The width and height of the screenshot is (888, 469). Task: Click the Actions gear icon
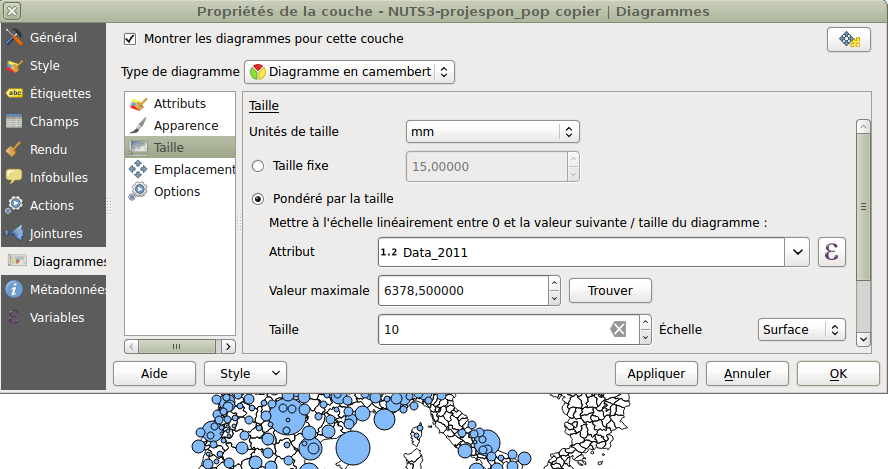pyautogui.click(x=14, y=205)
